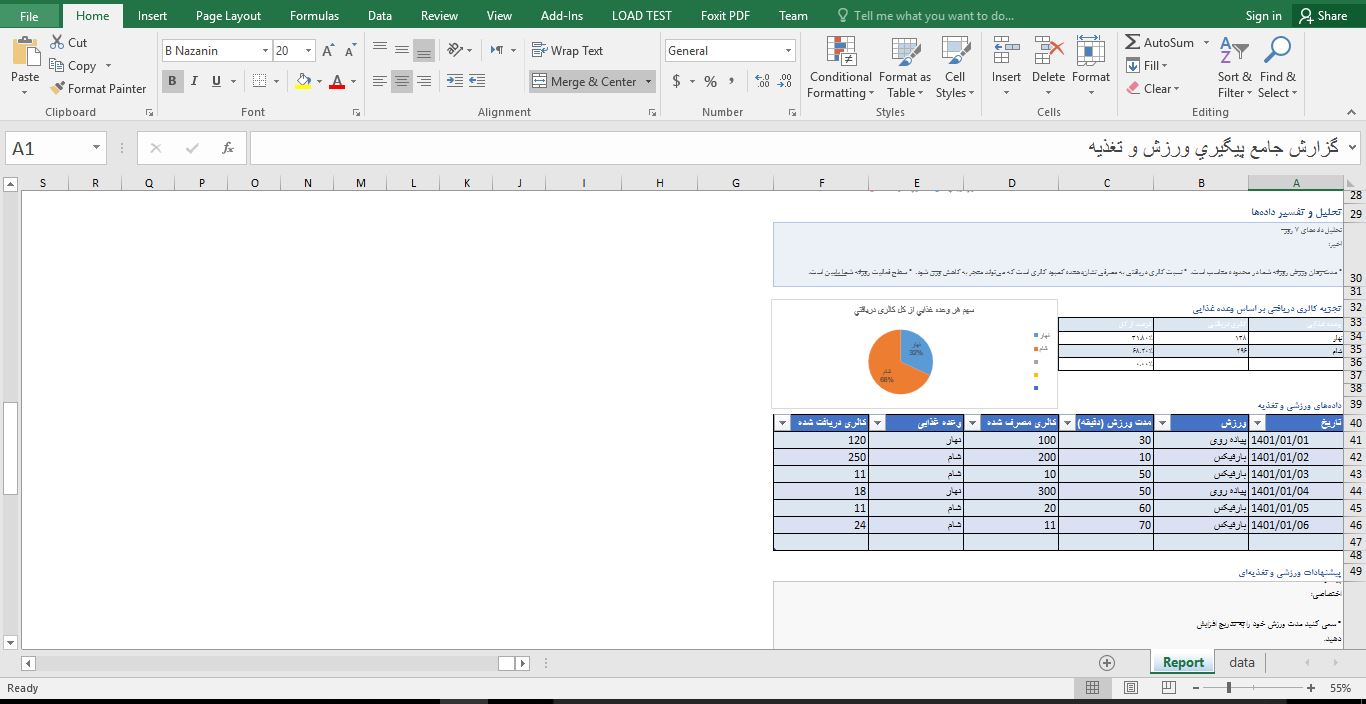Viewport: 1366px width, 704px height.
Task: Open the data worksheet tab
Action: point(1242,662)
